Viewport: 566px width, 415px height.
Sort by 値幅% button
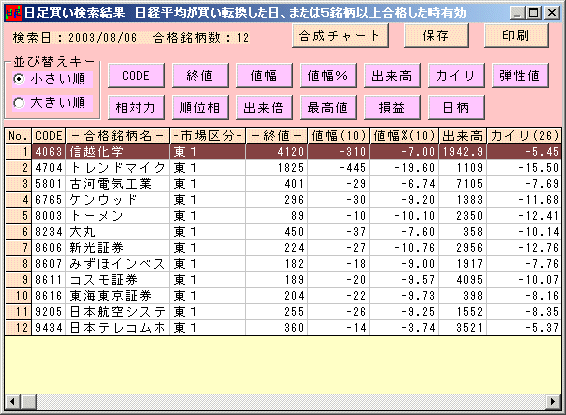coord(328,76)
